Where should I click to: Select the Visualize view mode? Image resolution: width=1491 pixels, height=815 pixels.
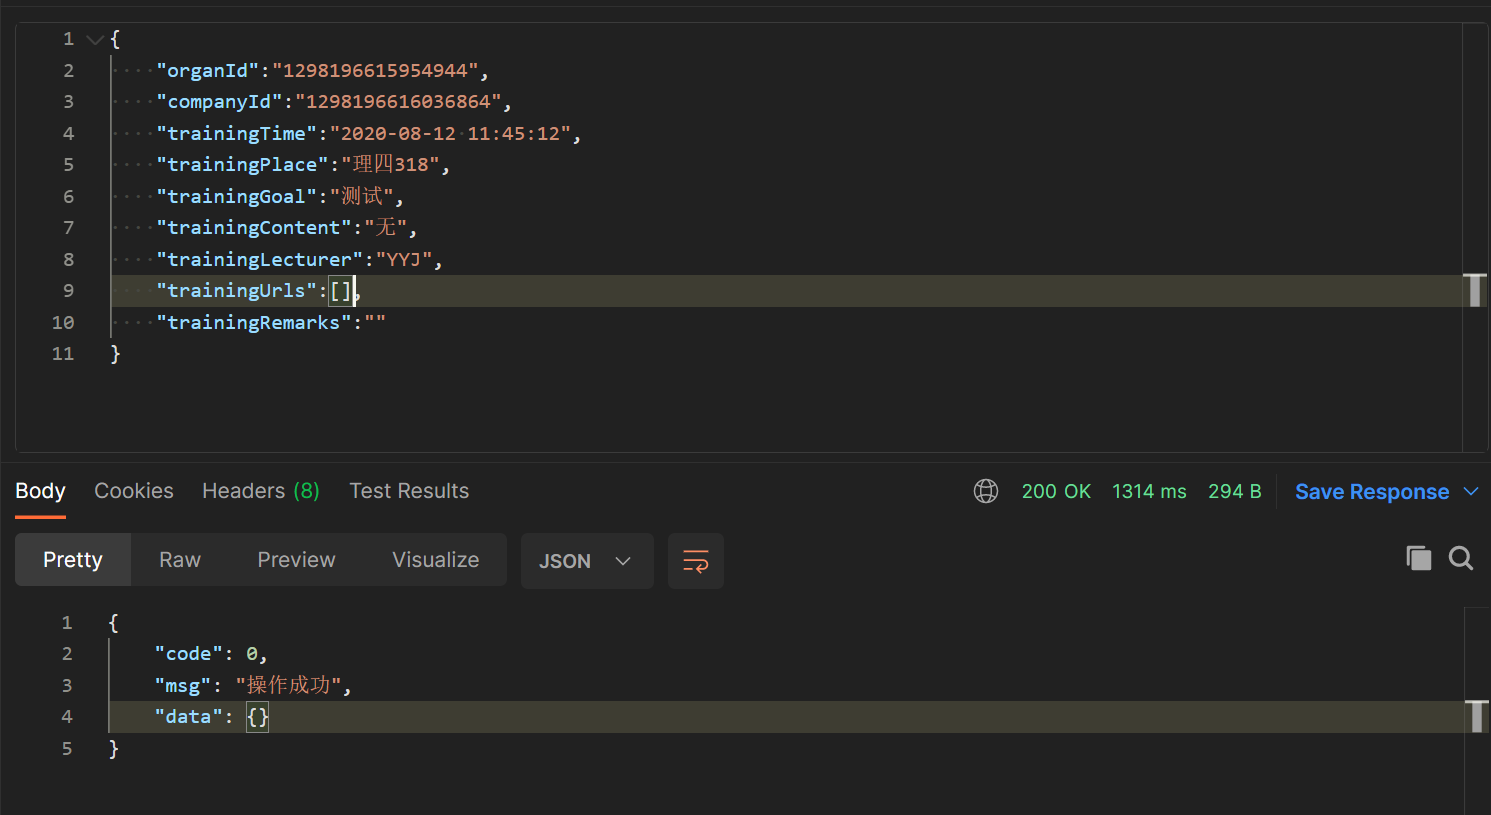coord(436,560)
